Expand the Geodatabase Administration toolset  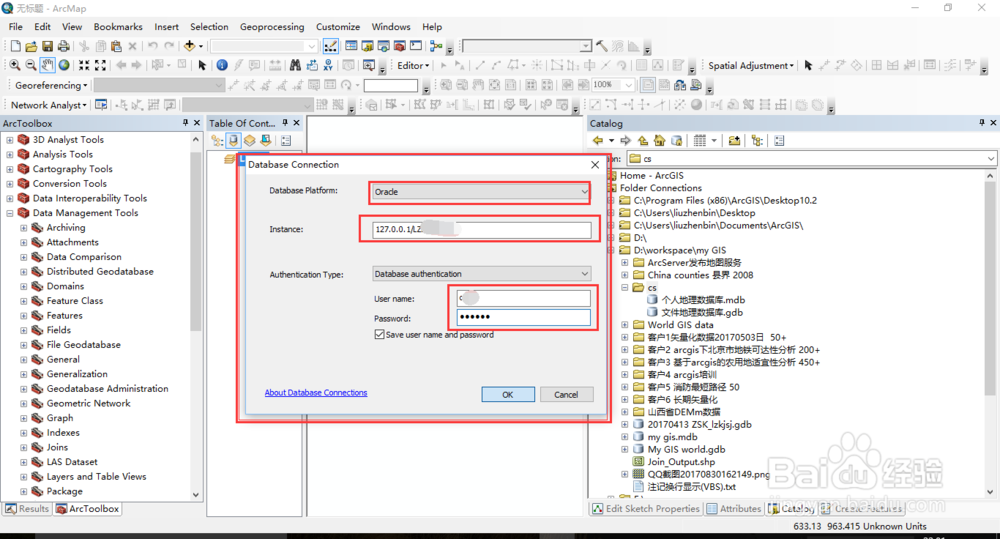tap(24, 388)
